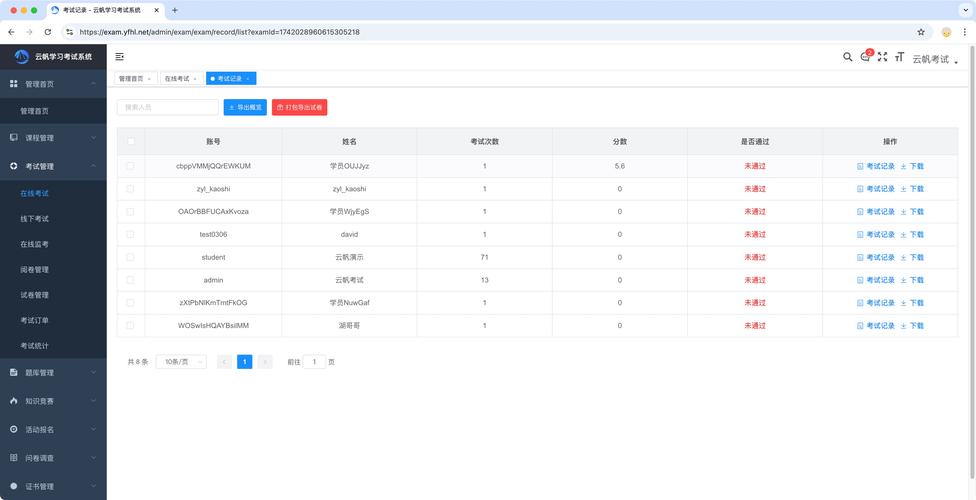Reload the page in the browser
The width and height of the screenshot is (976, 500).
coord(47,32)
